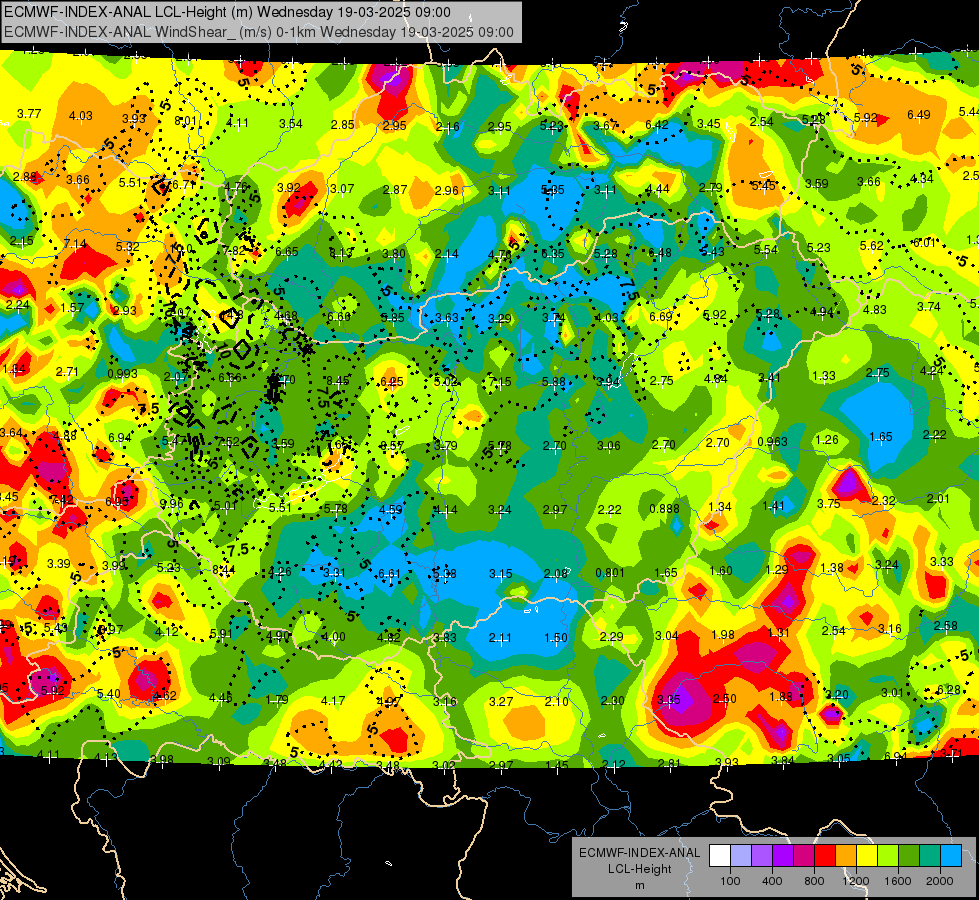
Task: Select the WindShear 0-1km title line
Action: [x=258, y=32]
